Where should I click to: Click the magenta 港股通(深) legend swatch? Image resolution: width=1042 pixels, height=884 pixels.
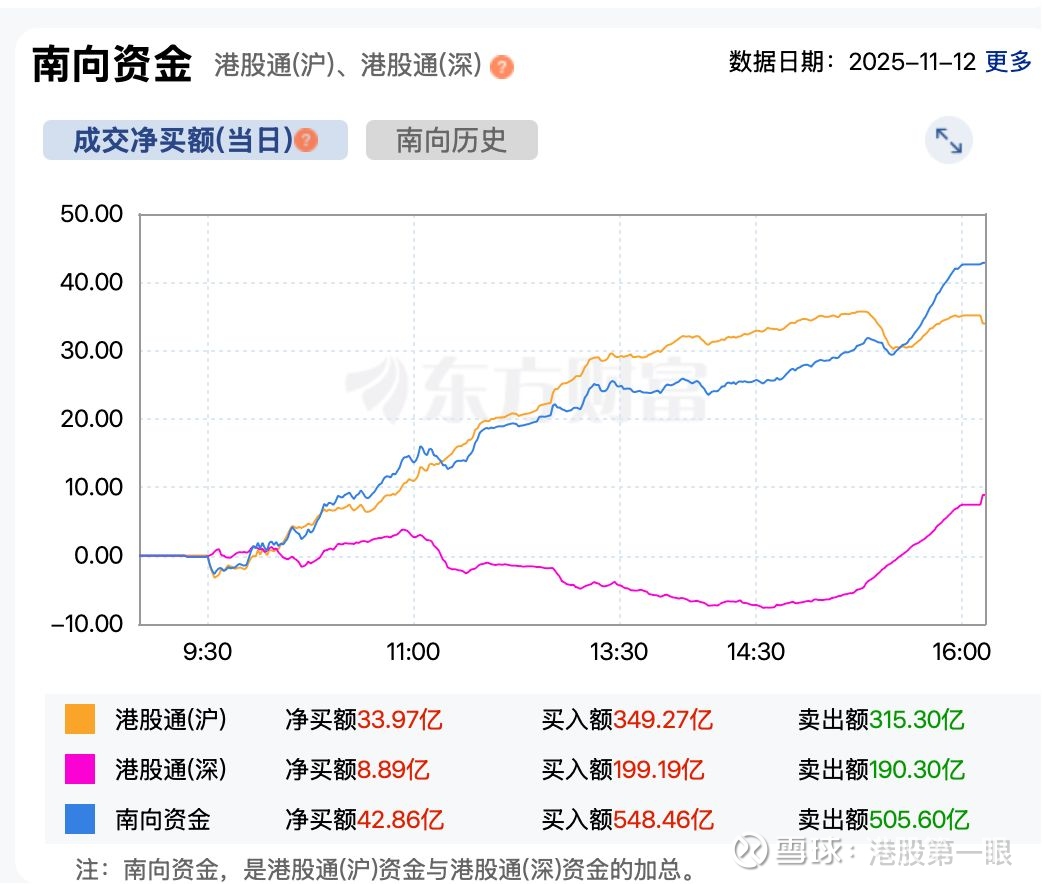[80, 769]
